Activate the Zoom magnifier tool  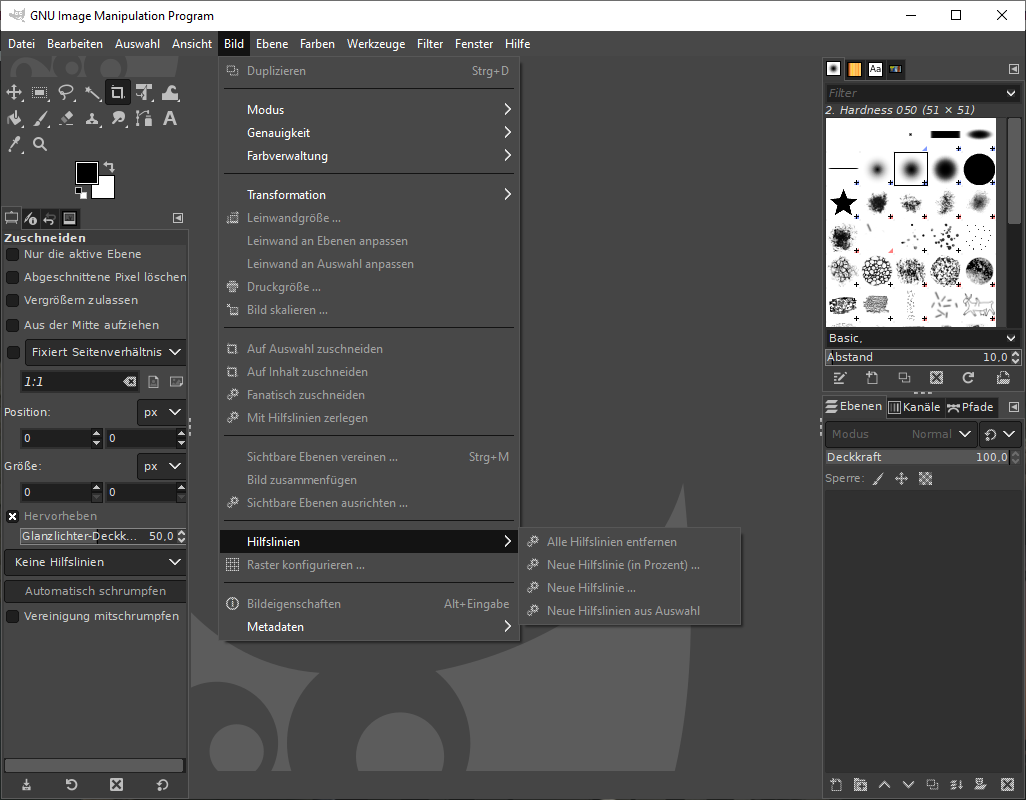click(40, 144)
